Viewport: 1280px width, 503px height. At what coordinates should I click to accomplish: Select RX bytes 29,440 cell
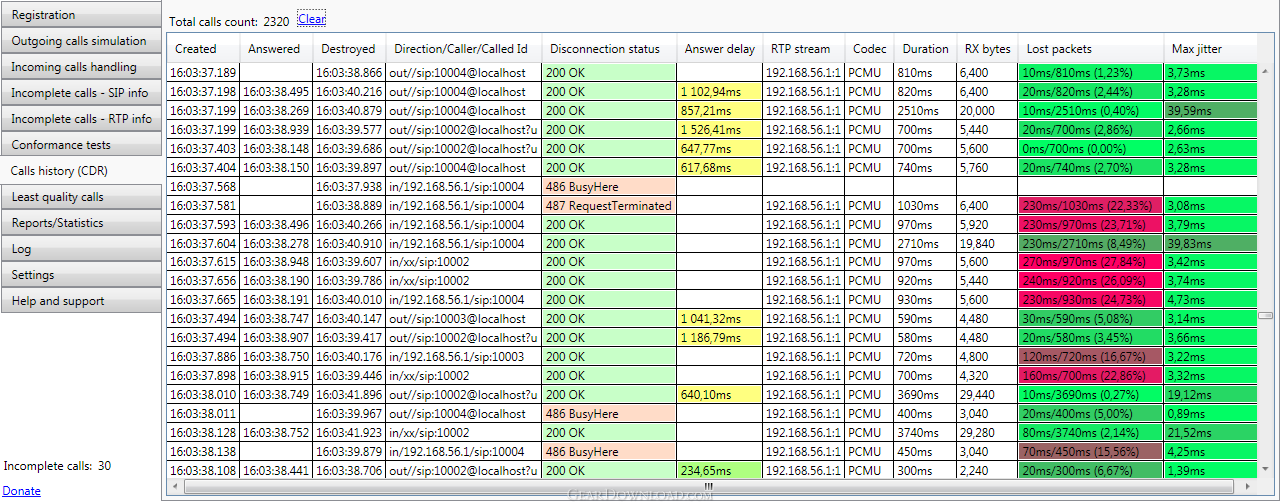click(x=987, y=394)
